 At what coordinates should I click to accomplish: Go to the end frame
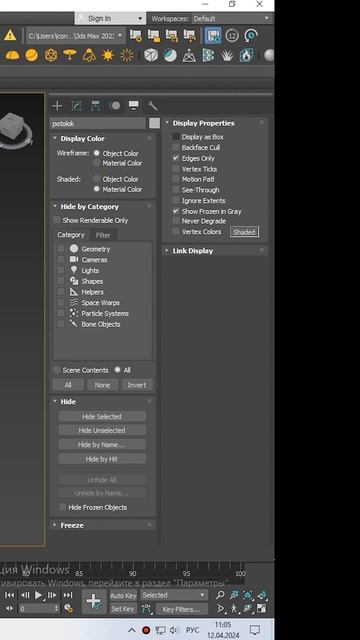point(68,595)
